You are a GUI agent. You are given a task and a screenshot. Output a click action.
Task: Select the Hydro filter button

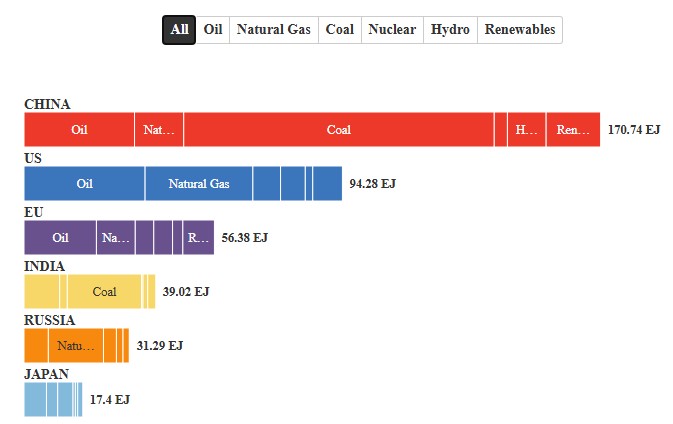click(450, 30)
